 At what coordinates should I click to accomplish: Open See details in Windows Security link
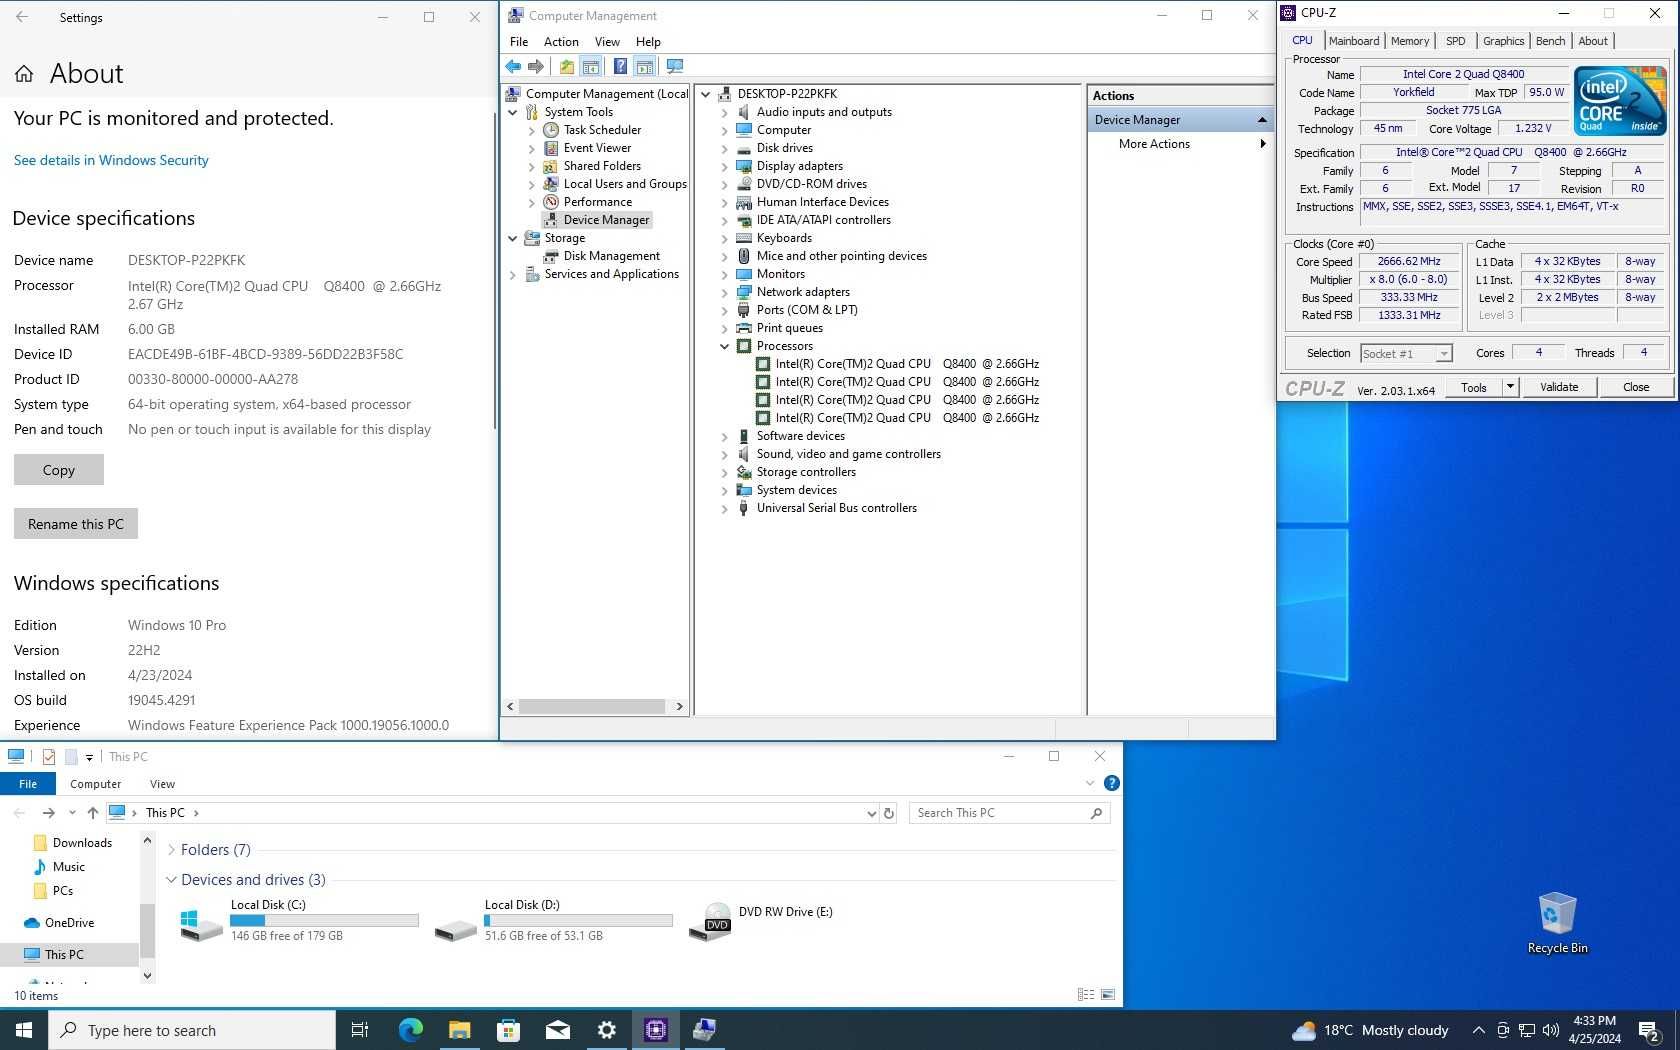[111, 160]
